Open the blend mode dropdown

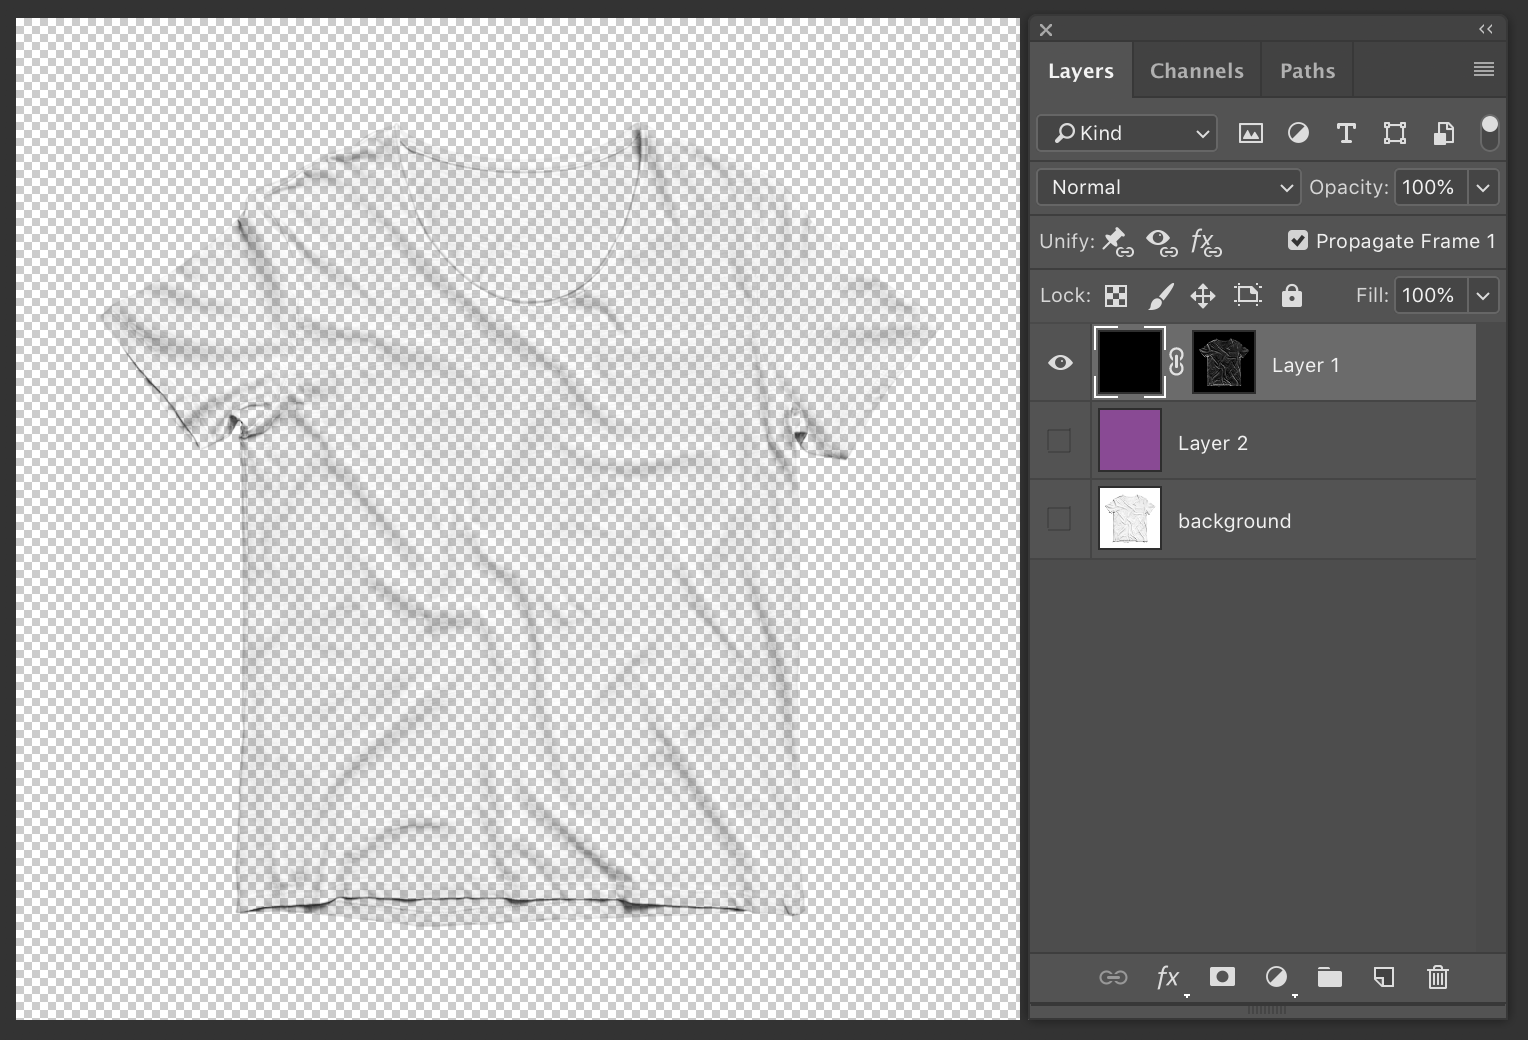pos(1167,187)
